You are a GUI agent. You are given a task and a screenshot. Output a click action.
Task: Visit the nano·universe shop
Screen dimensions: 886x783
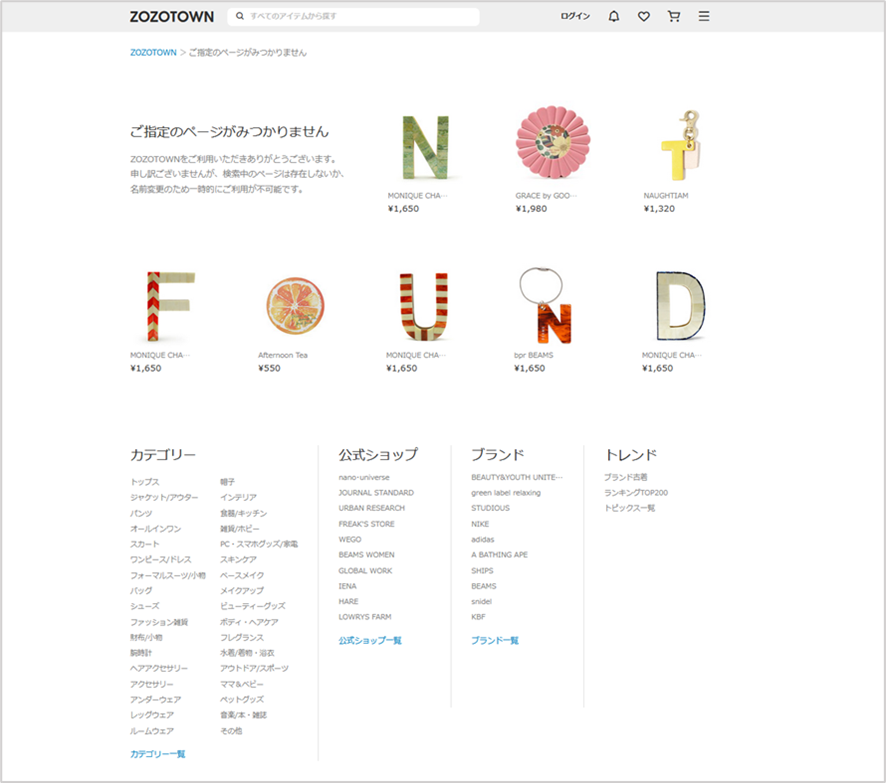[x=364, y=477]
